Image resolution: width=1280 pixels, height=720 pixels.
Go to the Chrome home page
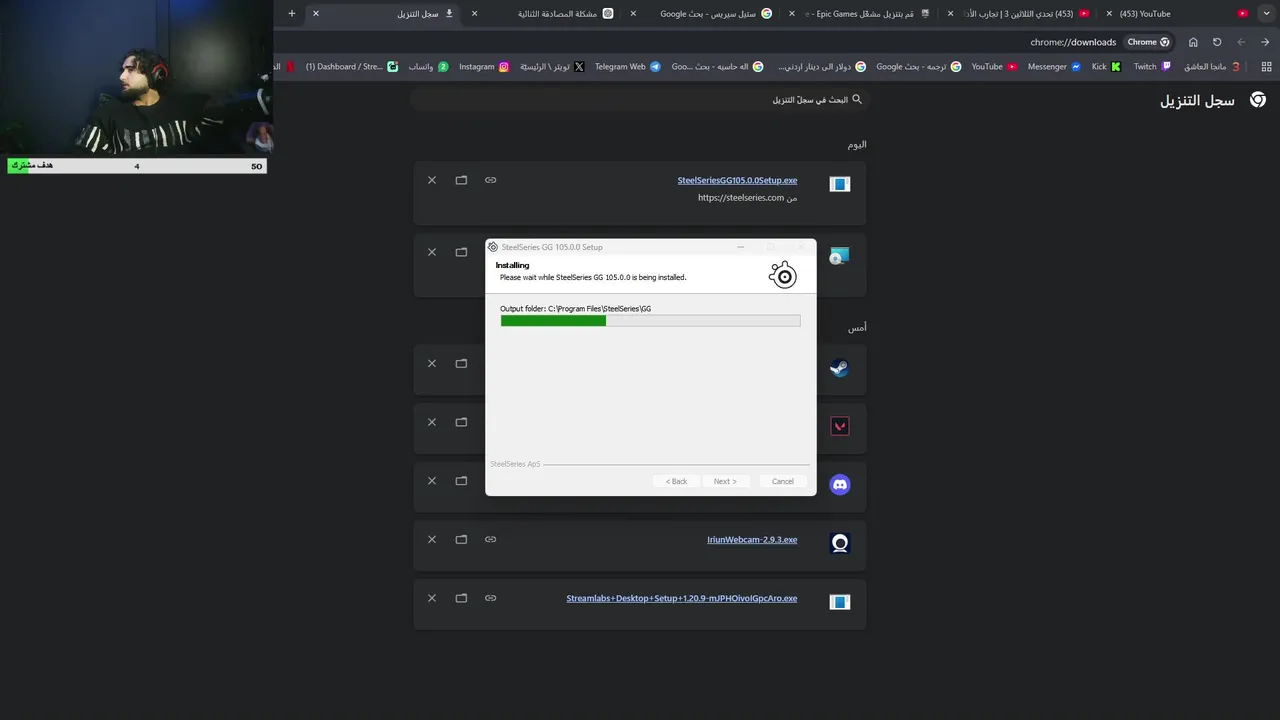coord(1193,42)
